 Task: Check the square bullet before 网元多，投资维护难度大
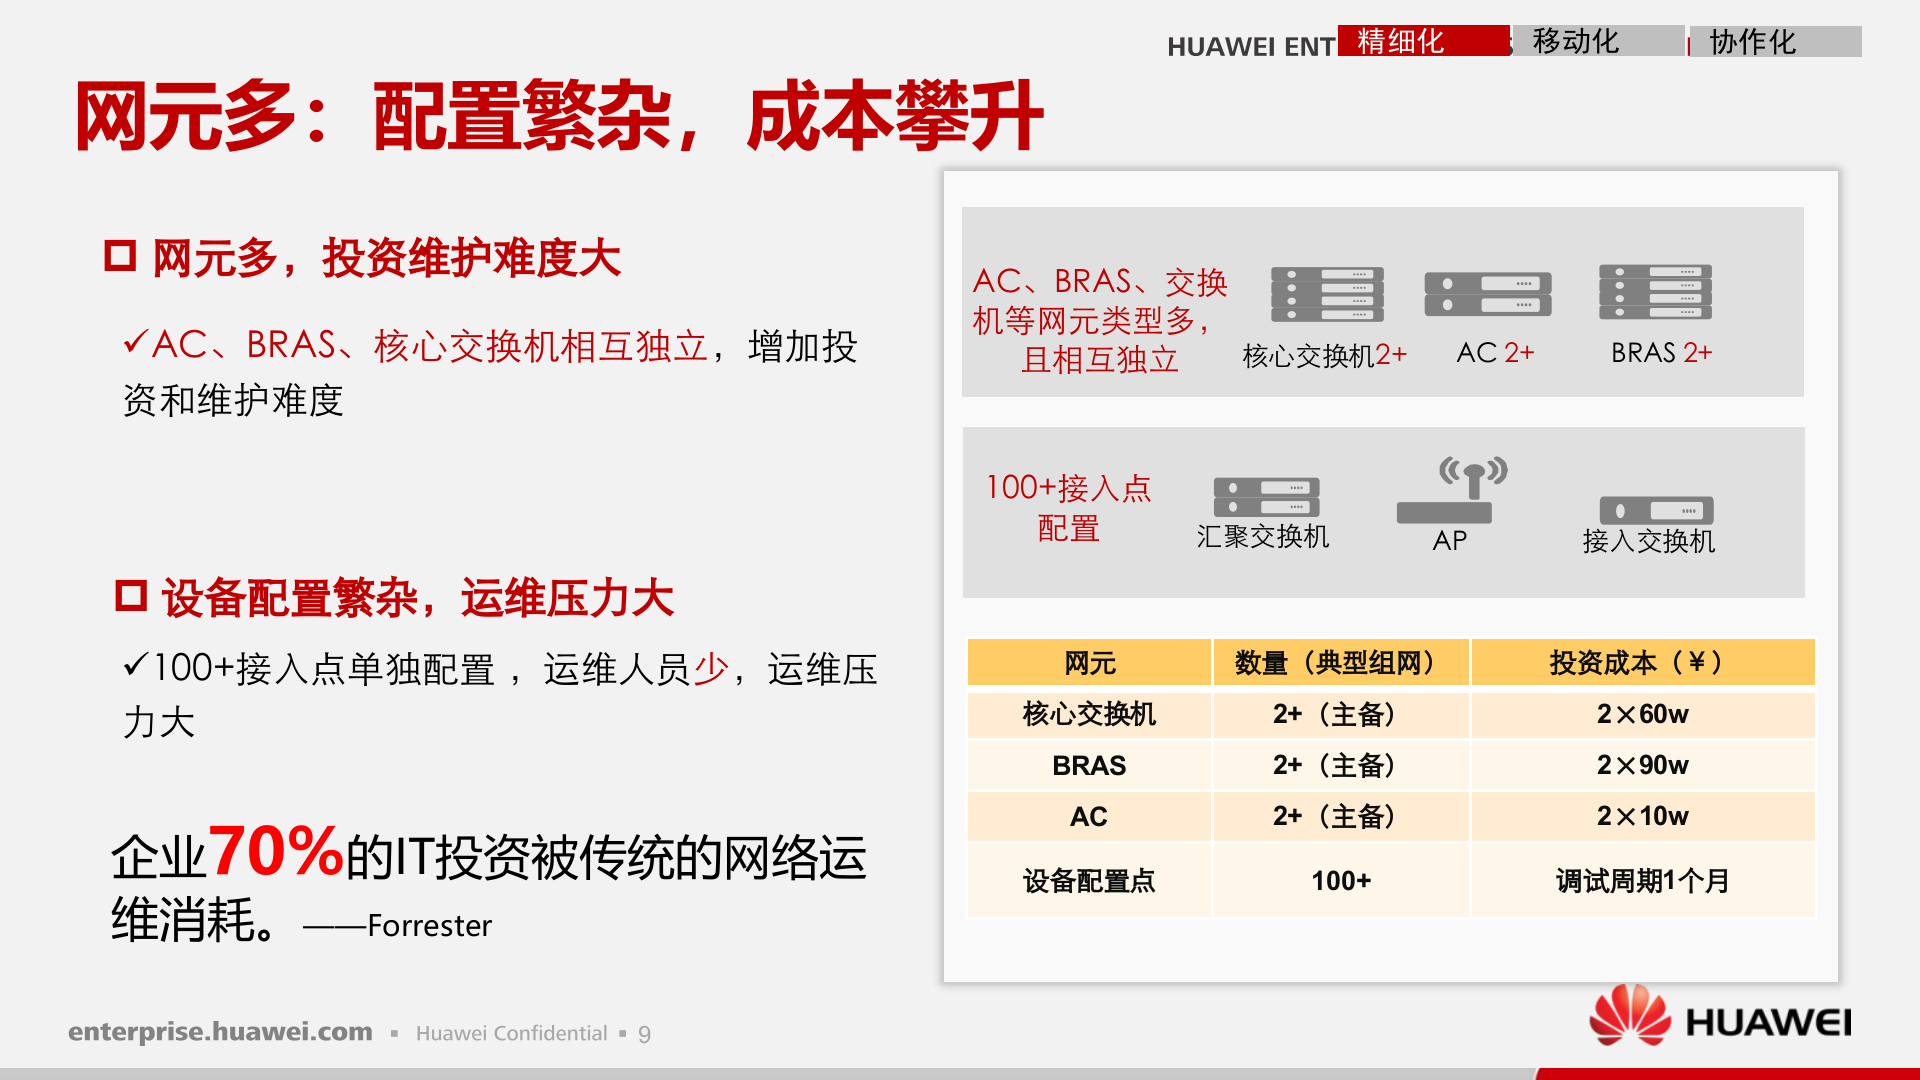pyautogui.click(x=120, y=255)
